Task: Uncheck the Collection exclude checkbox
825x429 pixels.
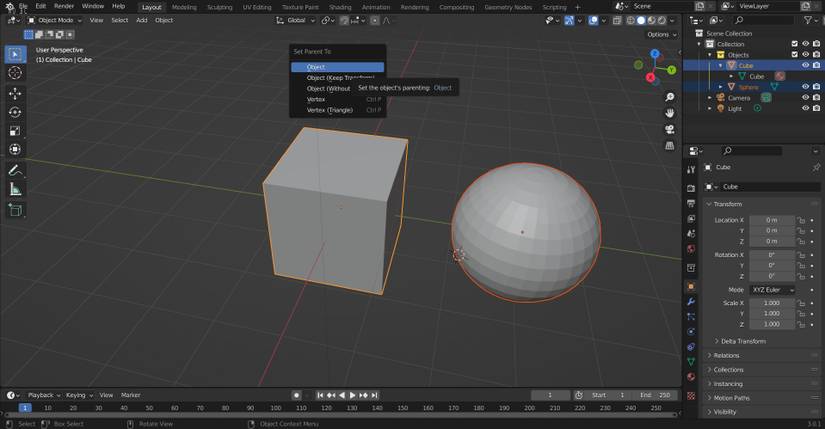Action: 795,44
